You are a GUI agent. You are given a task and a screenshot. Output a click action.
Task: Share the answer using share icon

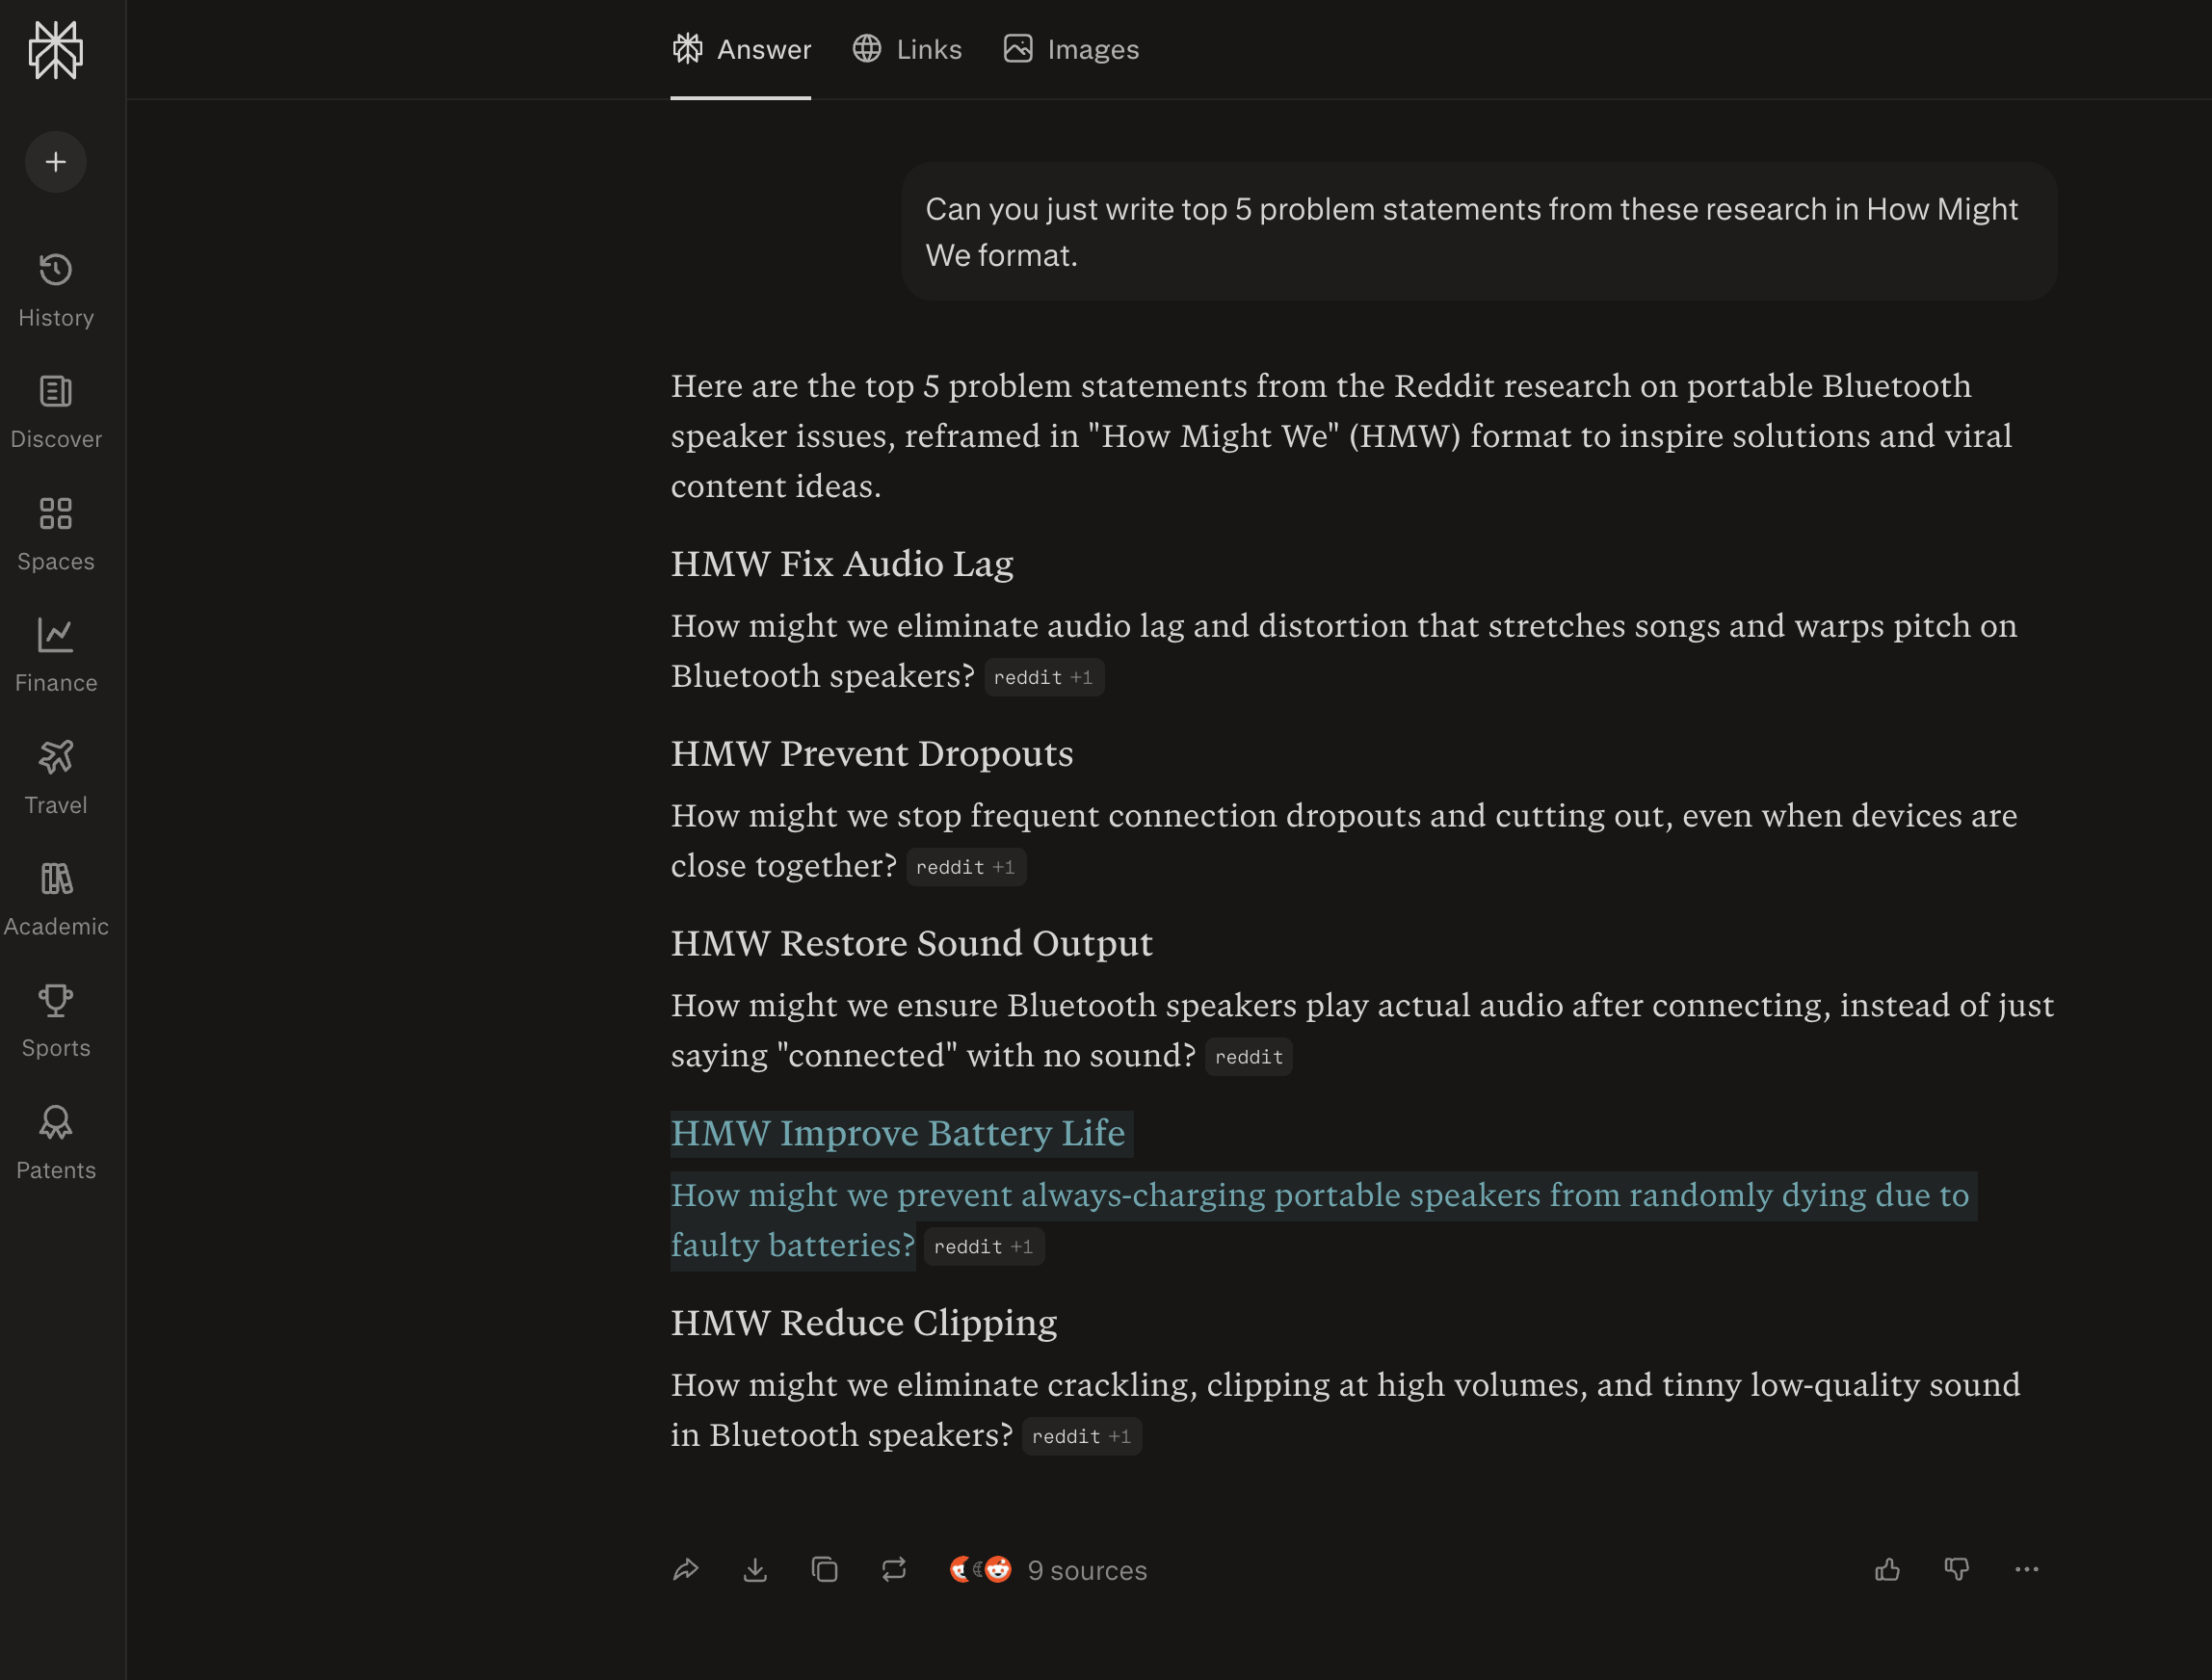point(686,1570)
